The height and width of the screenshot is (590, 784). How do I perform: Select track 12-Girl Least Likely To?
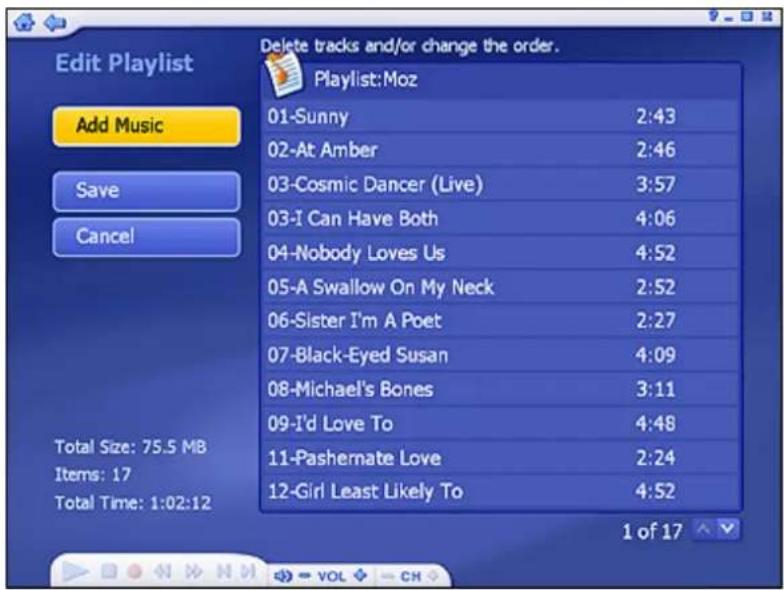click(x=500, y=491)
